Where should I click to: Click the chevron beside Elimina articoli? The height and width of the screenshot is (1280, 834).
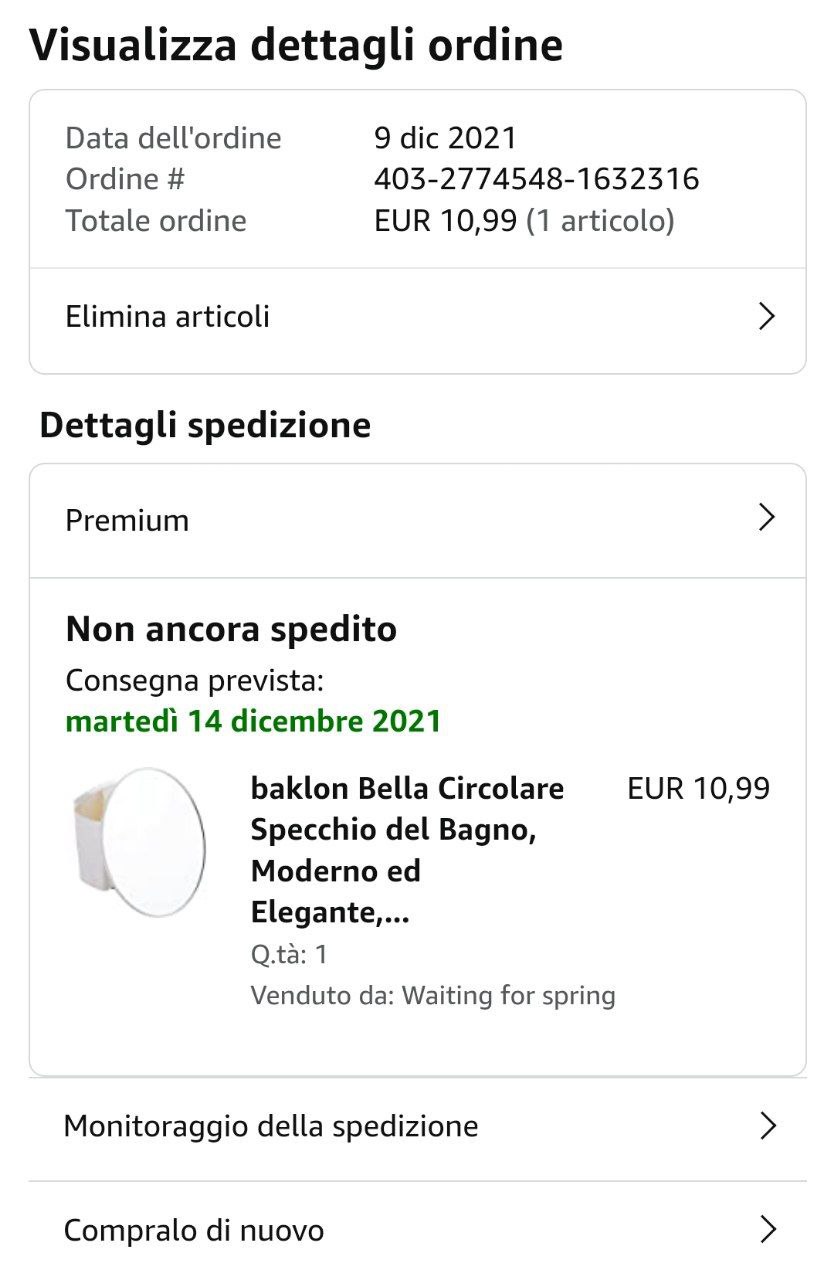[767, 317]
